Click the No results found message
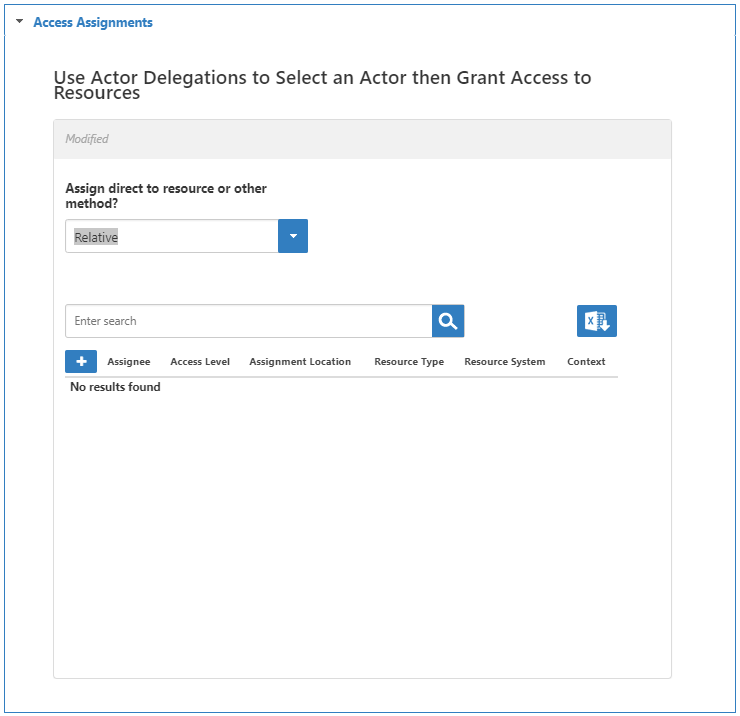 point(115,387)
